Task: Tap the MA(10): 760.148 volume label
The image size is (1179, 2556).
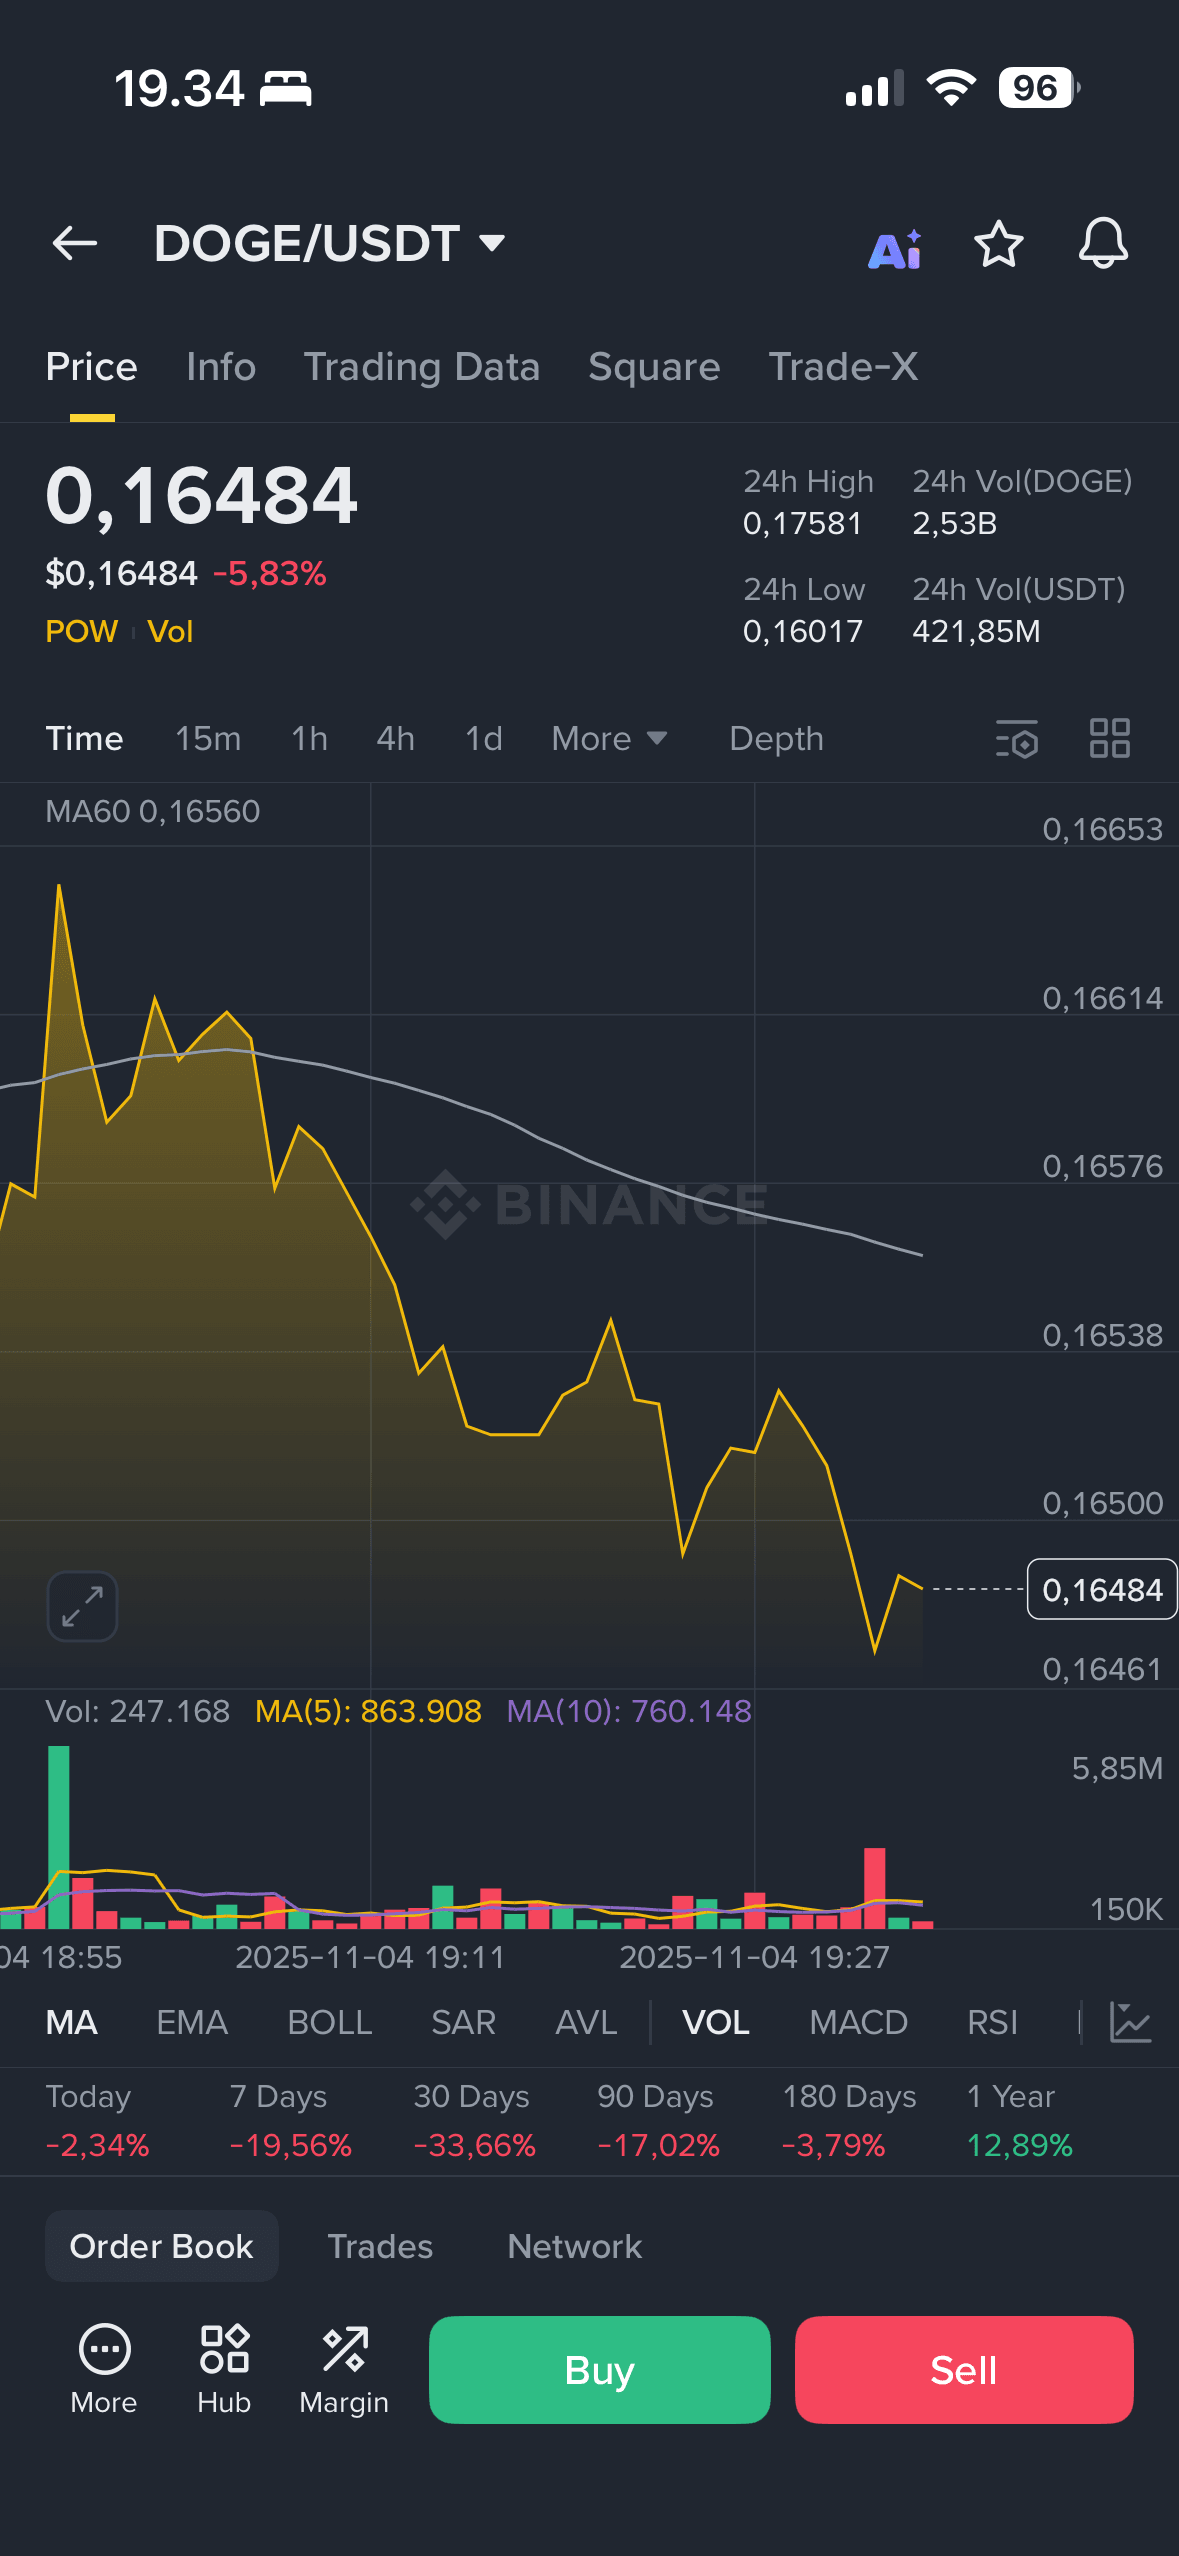Action: tap(629, 1711)
